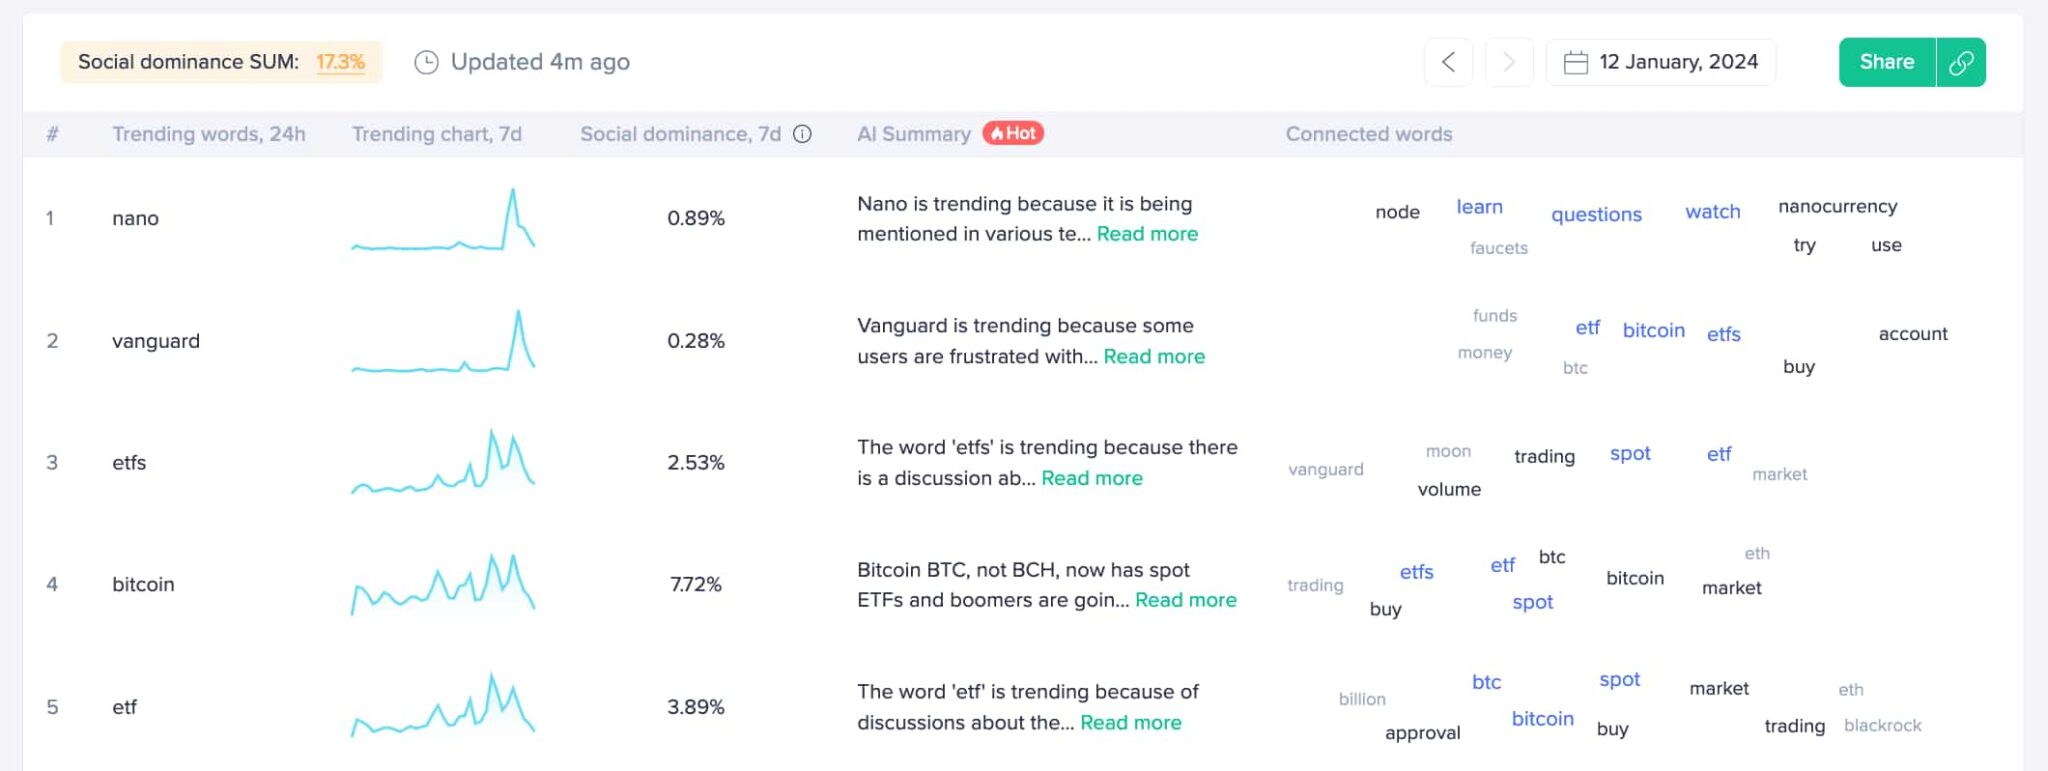The image size is (2048, 771).
Task: Click the nano trending chart sparkline
Action: tap(443, 219)
